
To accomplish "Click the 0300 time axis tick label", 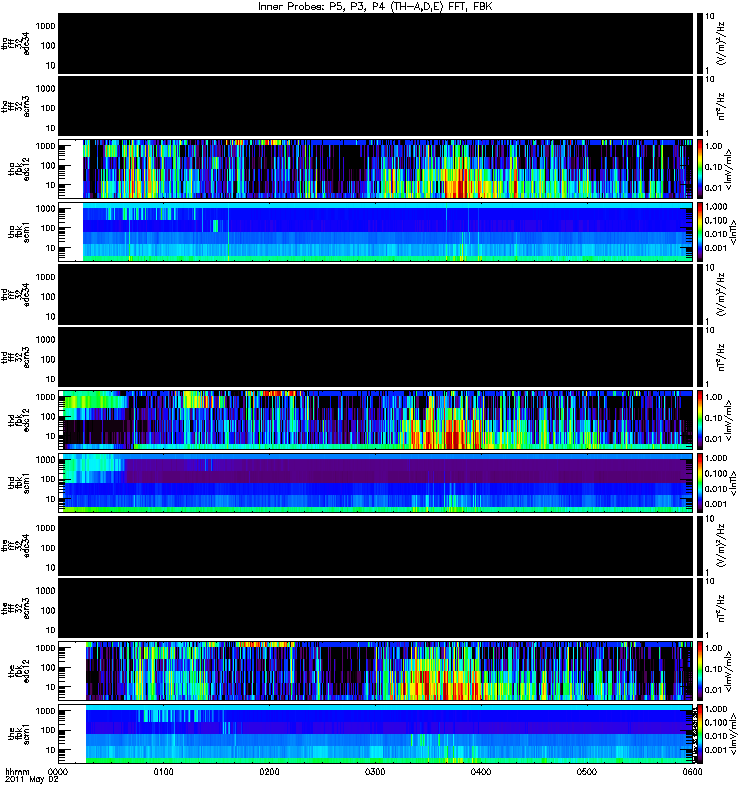I will coord(375,772).
